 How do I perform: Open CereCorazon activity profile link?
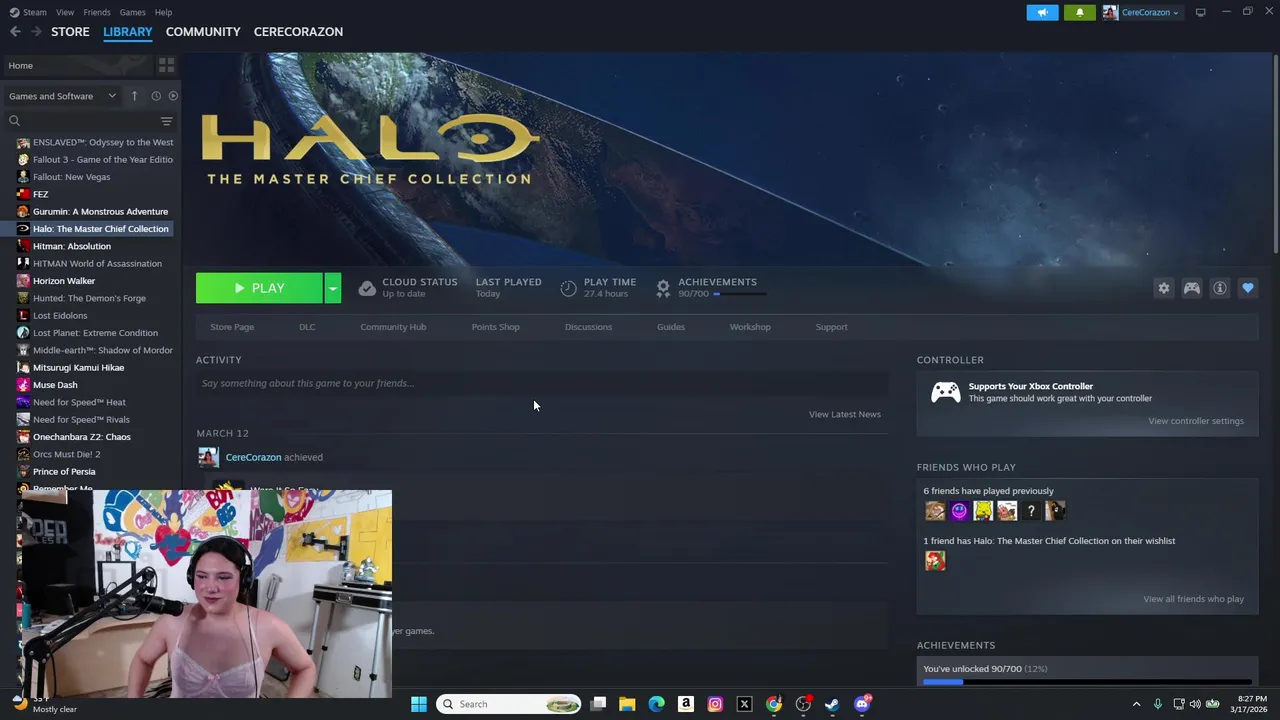253,457
